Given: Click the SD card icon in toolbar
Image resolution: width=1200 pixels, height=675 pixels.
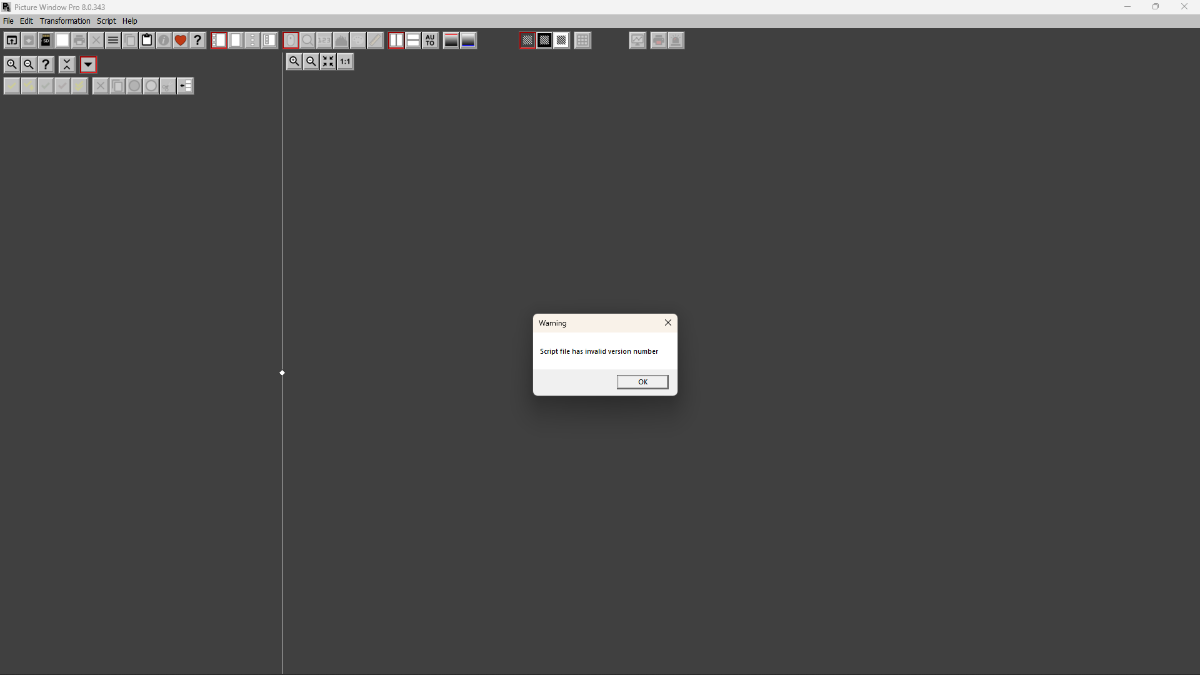Looking at the screenshot, I should [x=45, y=41].
